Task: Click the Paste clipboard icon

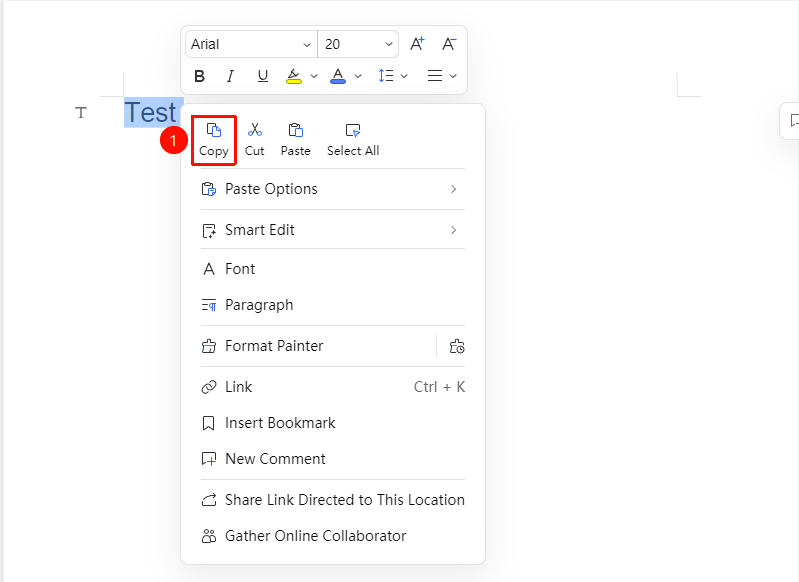Action: pos(296,130)
